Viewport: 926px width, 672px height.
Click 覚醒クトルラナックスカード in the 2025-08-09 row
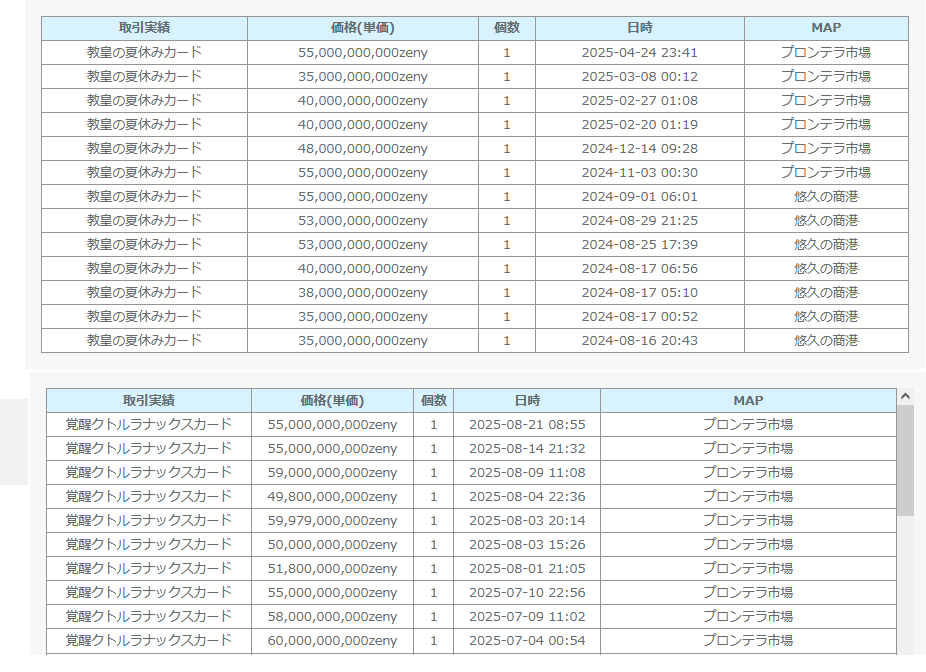tap(149, 473)
